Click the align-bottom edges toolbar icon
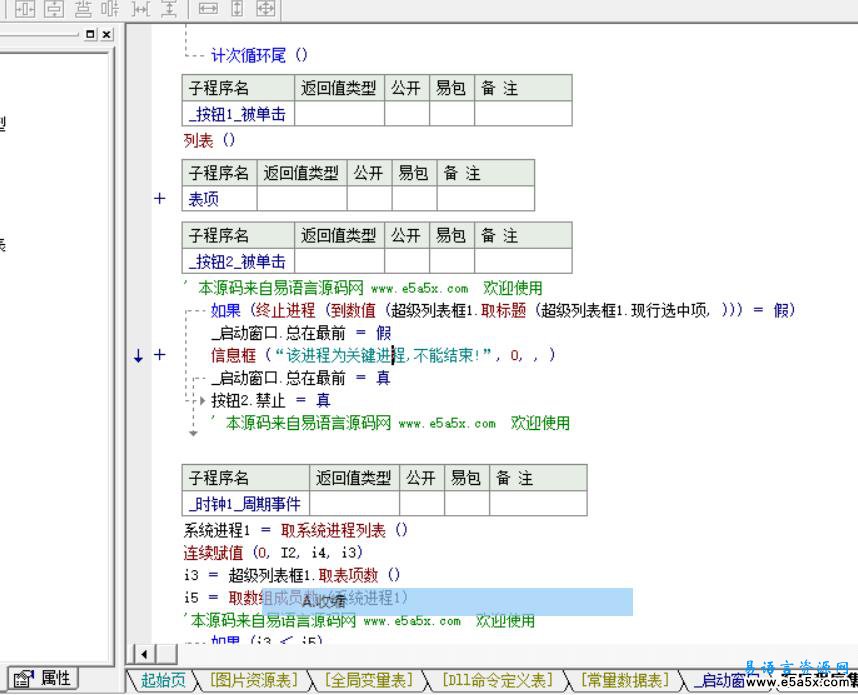Screen dimensions: 858x695 [x=83, y=9]
